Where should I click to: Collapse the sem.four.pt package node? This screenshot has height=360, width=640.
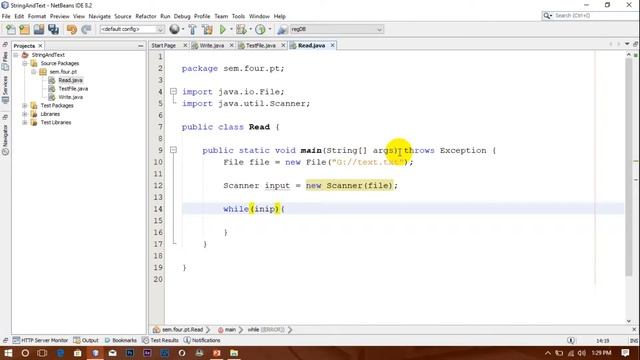pyautogui.click(x=34, y=72)
